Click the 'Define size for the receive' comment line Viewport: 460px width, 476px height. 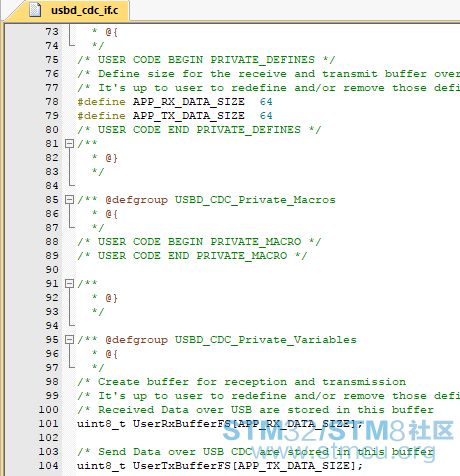point(269,74)
